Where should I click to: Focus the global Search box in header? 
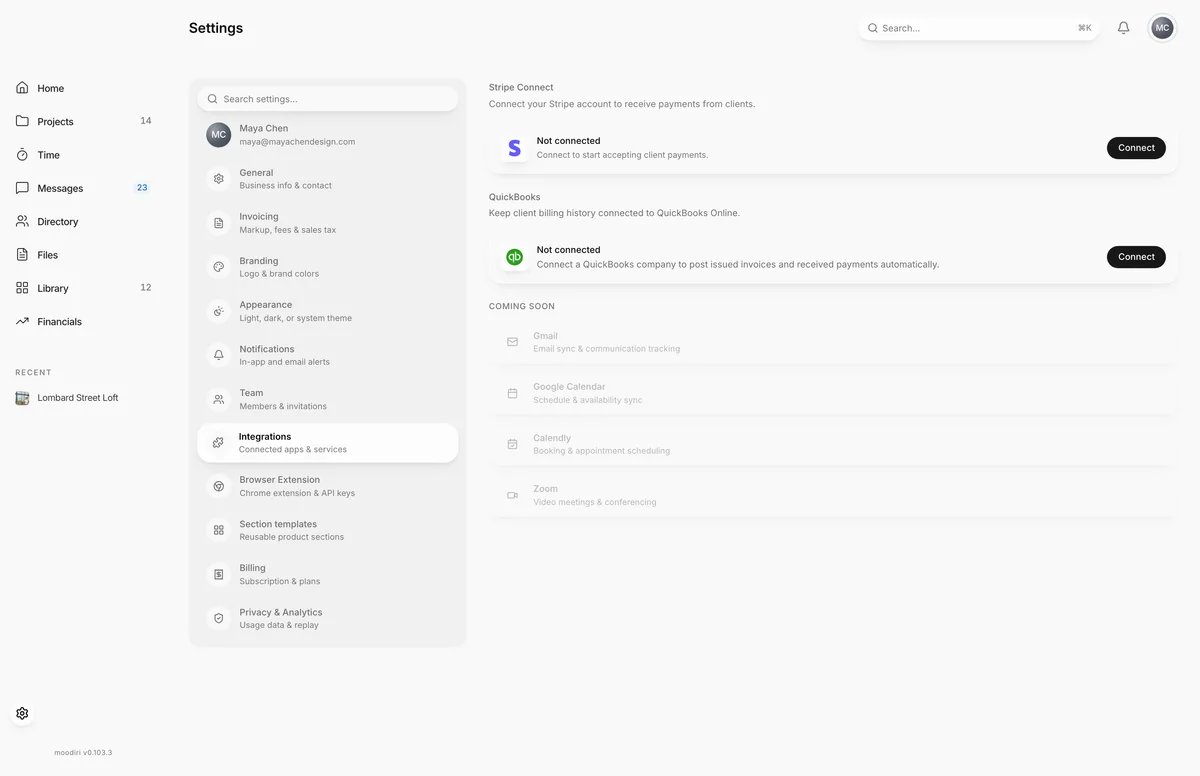(x=979, y=28)
